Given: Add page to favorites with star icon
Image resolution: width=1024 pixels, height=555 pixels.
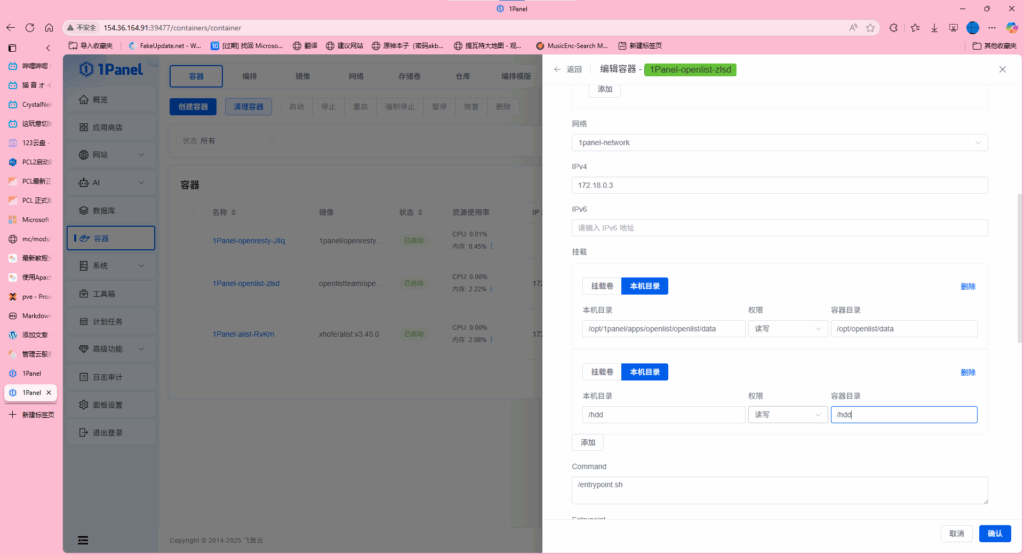Looking at the screenshot, I should (871, 27).
